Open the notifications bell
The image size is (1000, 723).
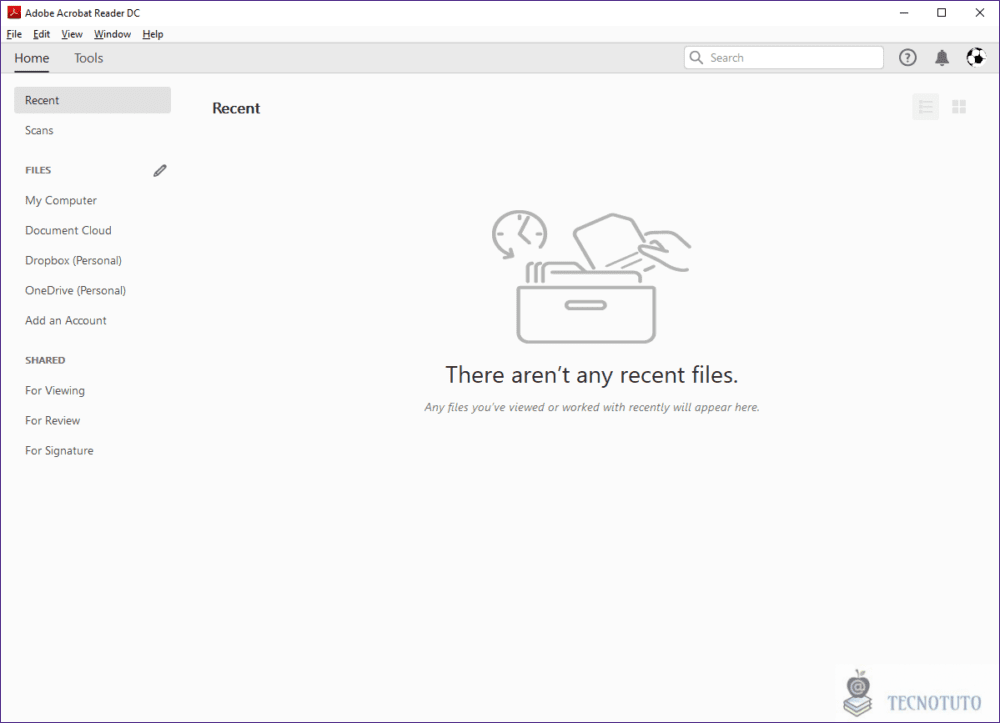pyautogui.click(x=942, y=58)
